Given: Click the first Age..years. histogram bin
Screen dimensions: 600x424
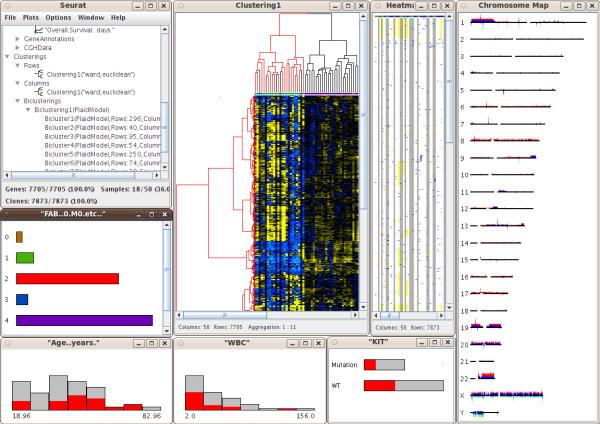Looking at the screenshot, I should pyautogui.click(x=21, y=396).
